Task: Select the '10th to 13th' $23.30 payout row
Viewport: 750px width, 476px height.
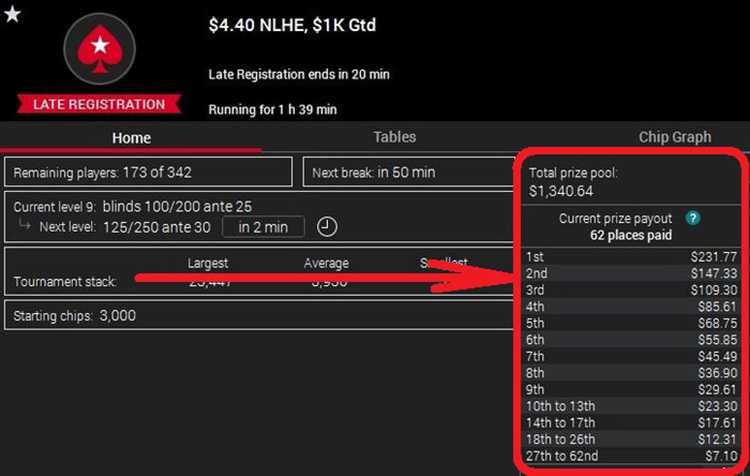Action: [631, 406]
